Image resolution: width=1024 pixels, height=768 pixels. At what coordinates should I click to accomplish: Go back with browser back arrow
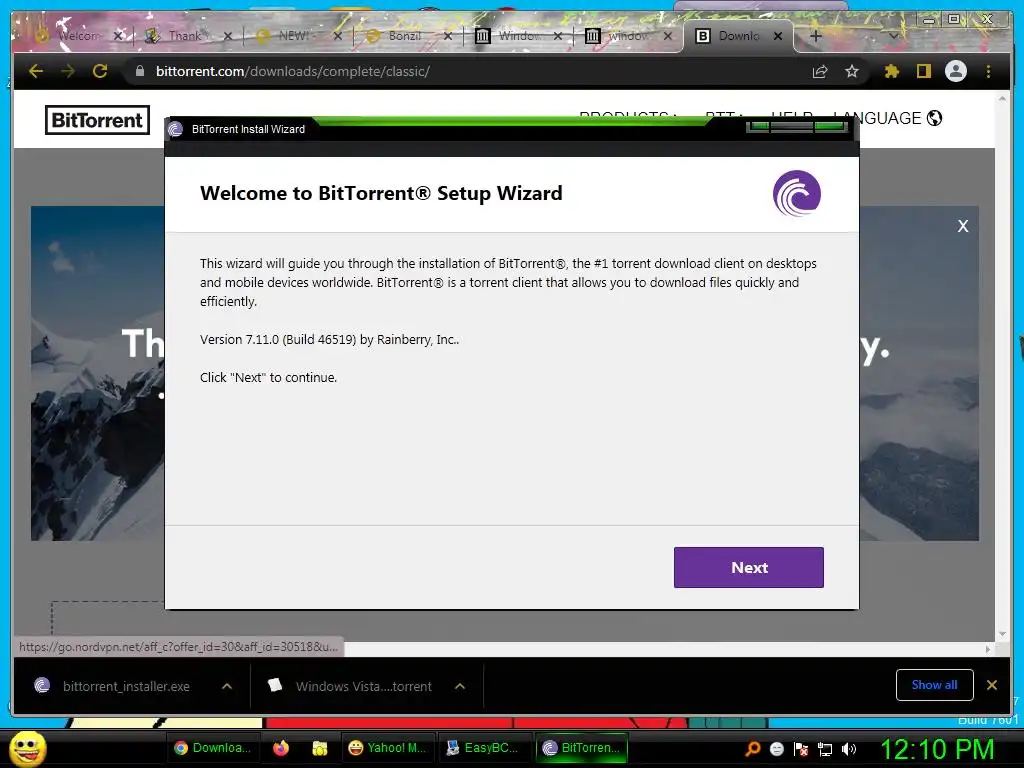36,71
